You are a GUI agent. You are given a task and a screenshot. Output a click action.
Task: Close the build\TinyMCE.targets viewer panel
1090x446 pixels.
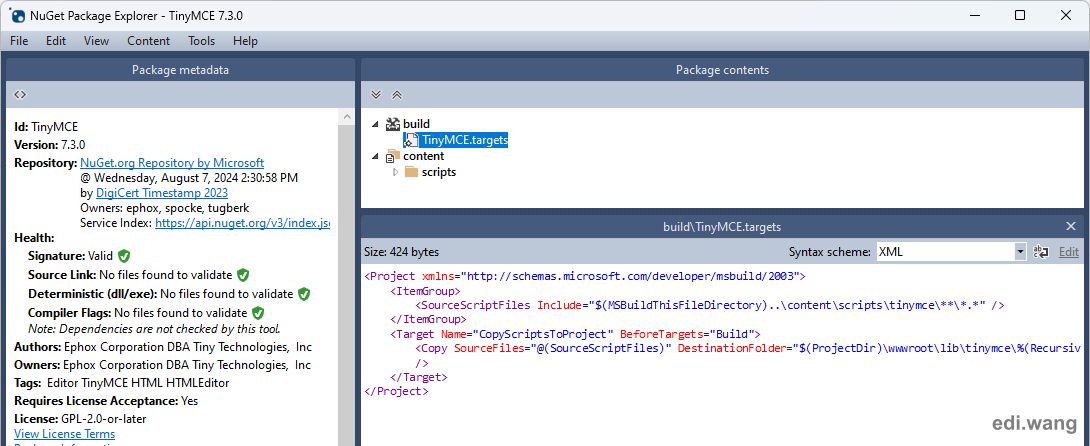(x=1071, y=226)
